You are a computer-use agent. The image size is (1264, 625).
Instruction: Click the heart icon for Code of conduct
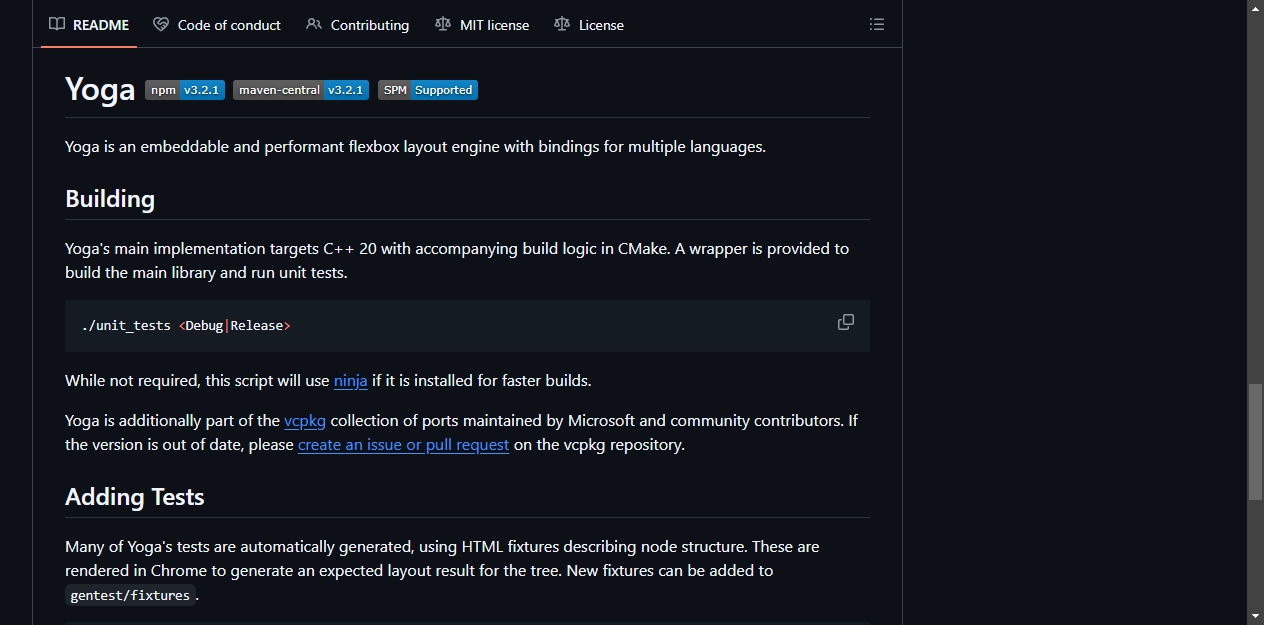(x=161, y=25)
